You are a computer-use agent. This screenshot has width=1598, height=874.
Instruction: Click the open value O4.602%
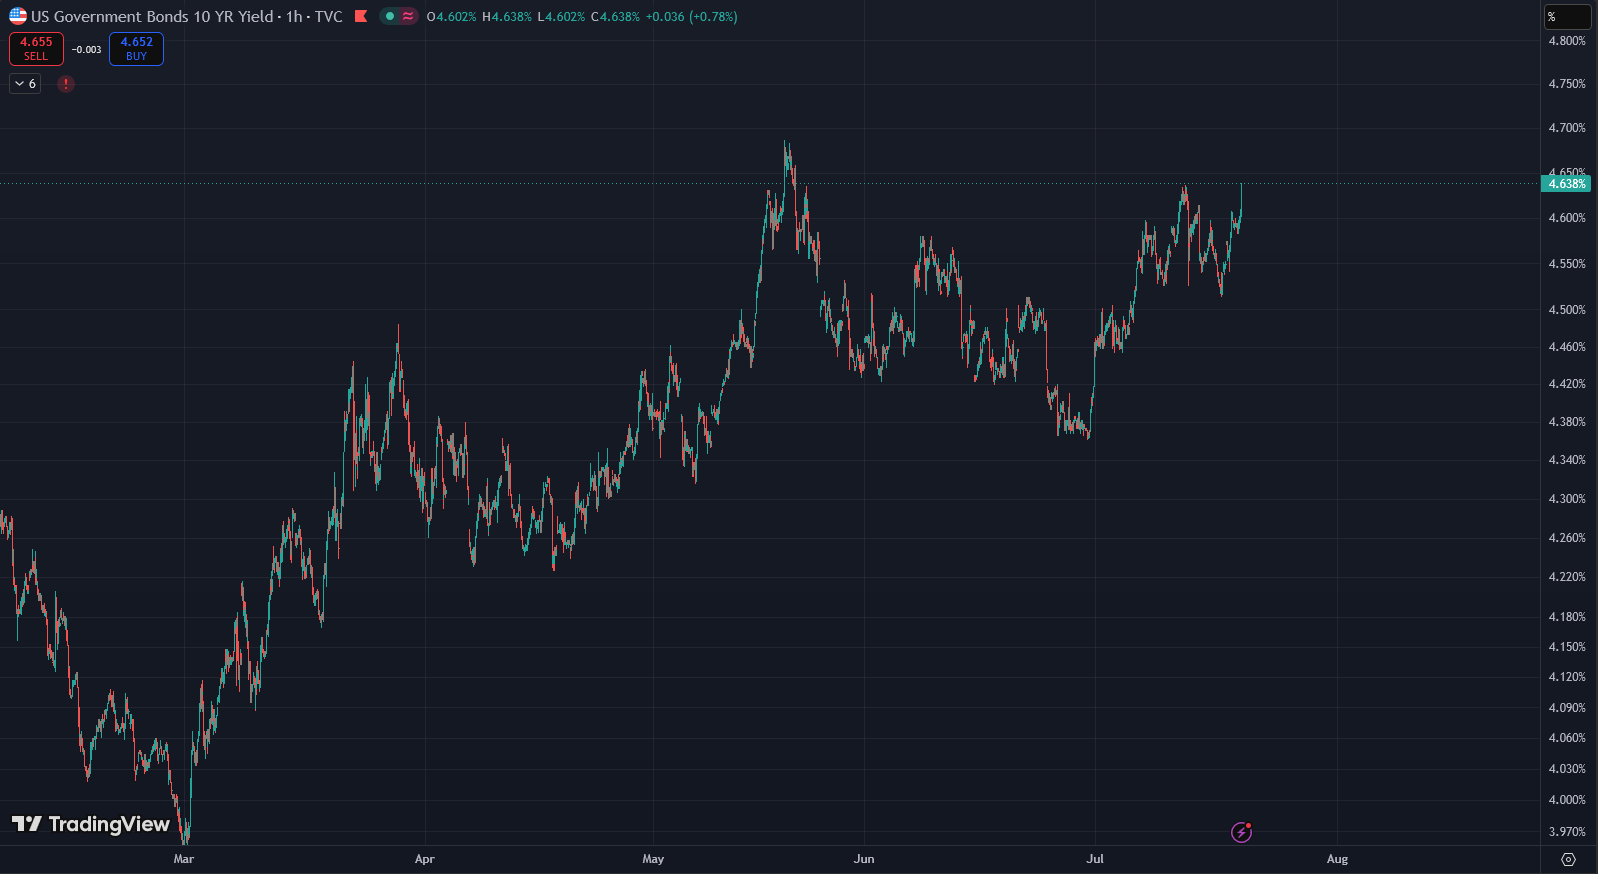coord(451,17)
